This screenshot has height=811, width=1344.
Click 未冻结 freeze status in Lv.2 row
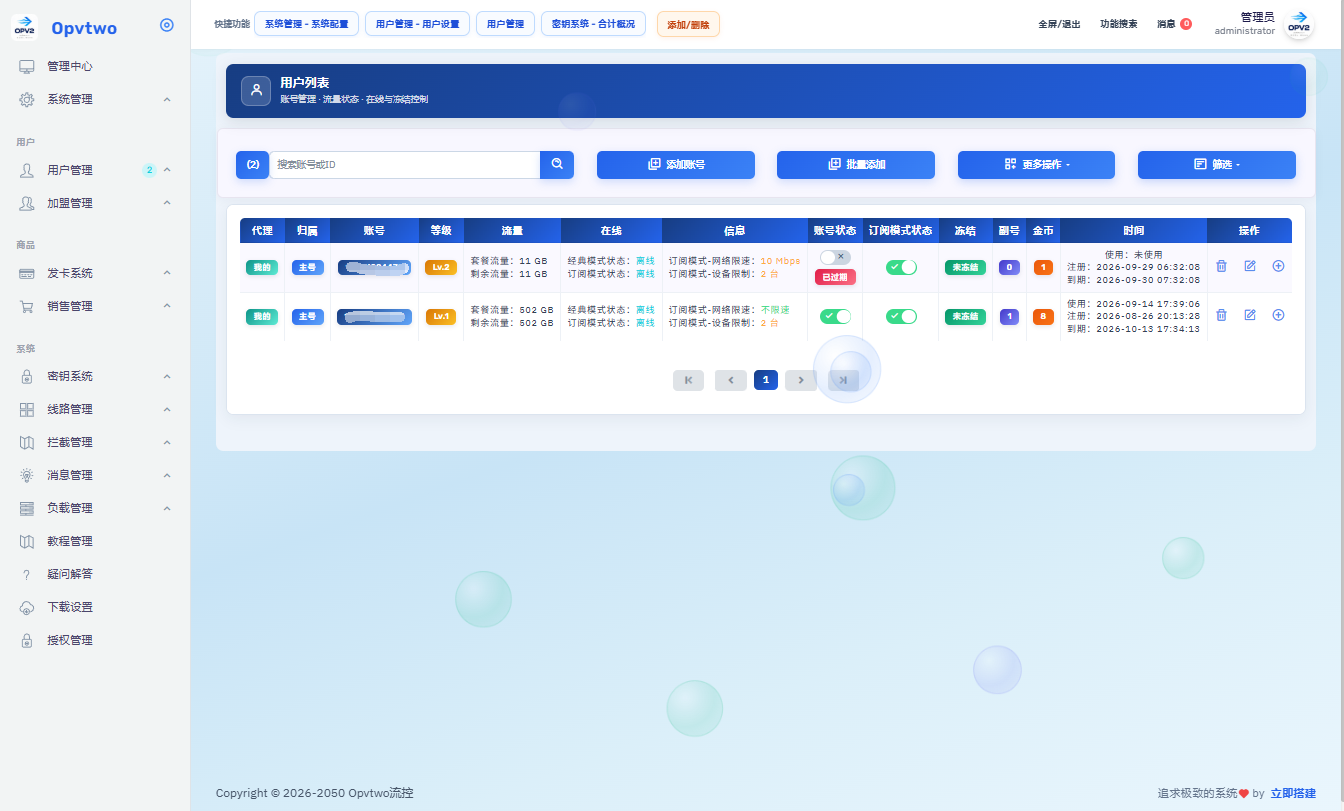[x=965, y=267]
